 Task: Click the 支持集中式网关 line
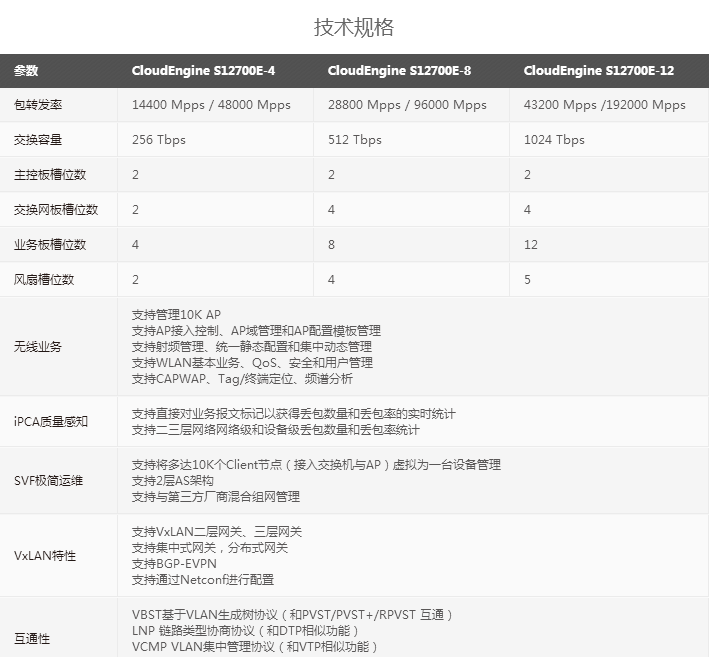(x=209, y=547)
